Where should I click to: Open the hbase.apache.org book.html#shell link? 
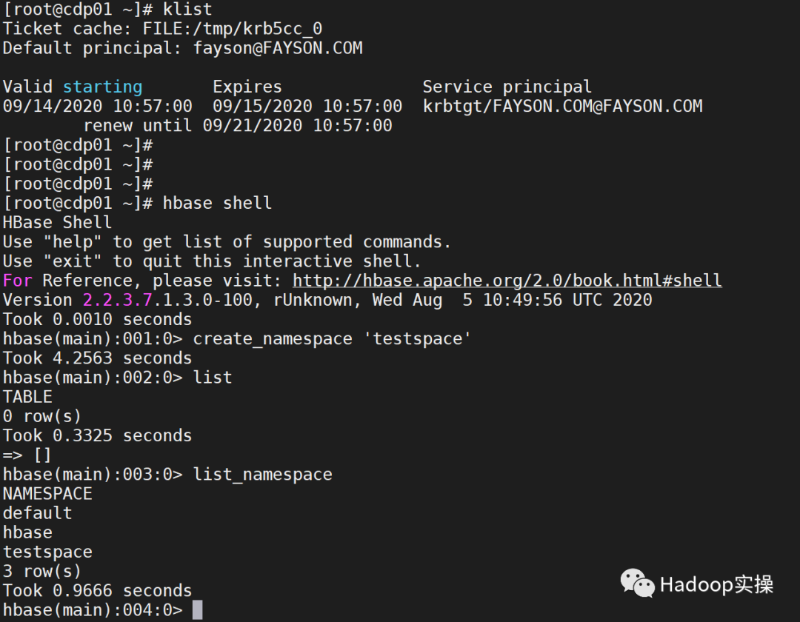click(x=507, y=281)
